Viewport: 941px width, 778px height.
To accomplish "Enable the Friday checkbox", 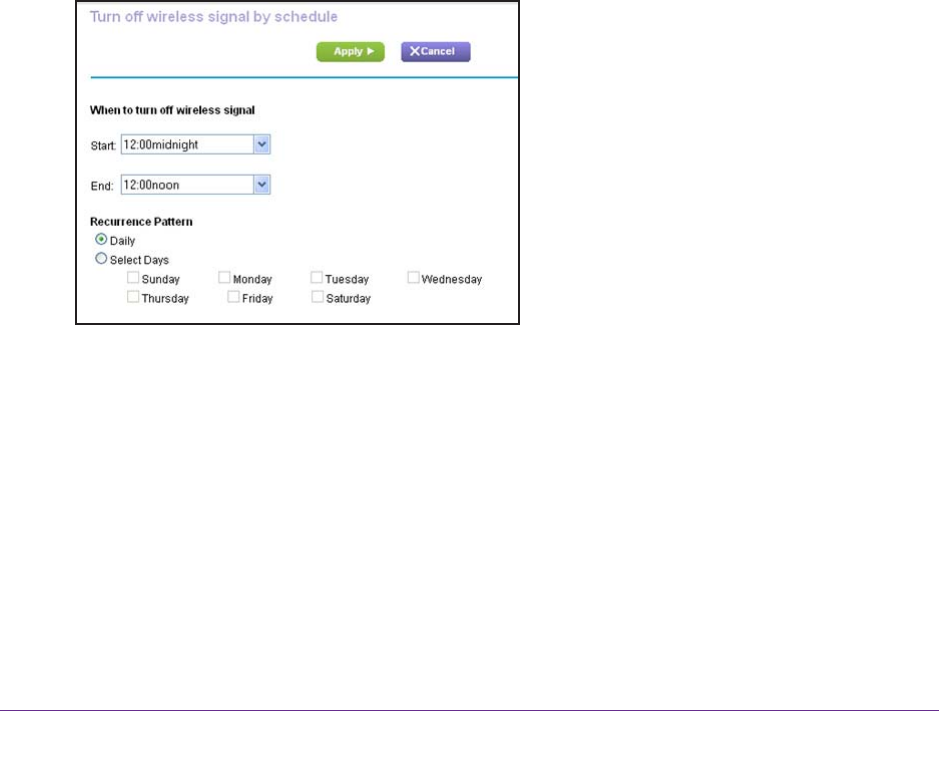I will [x=233, y=297].
